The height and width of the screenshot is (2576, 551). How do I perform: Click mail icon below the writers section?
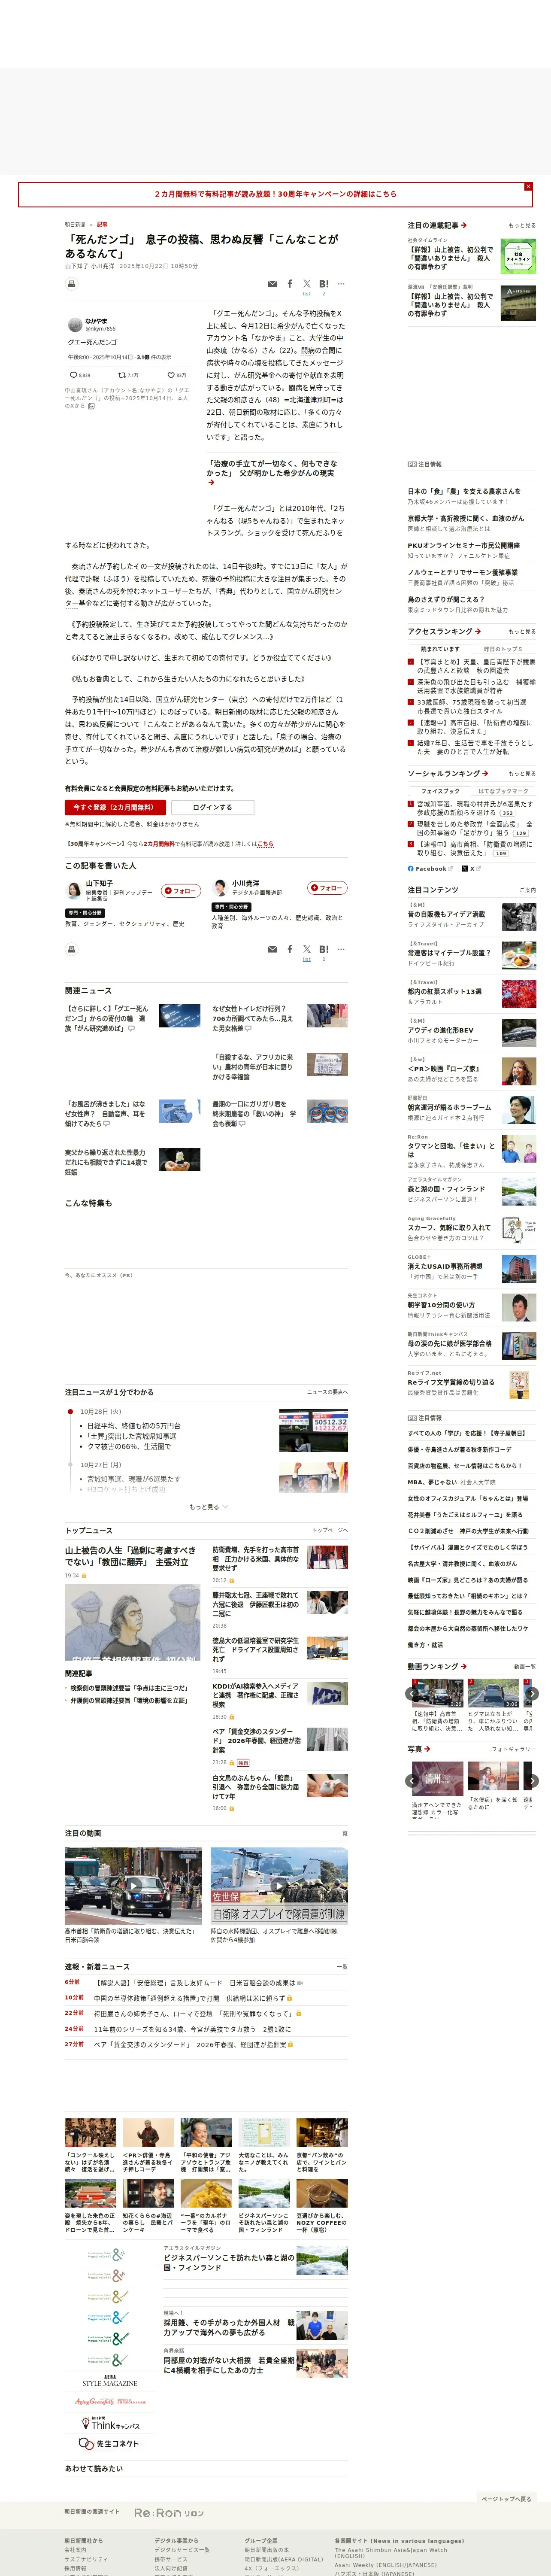[x=272, y=949]
